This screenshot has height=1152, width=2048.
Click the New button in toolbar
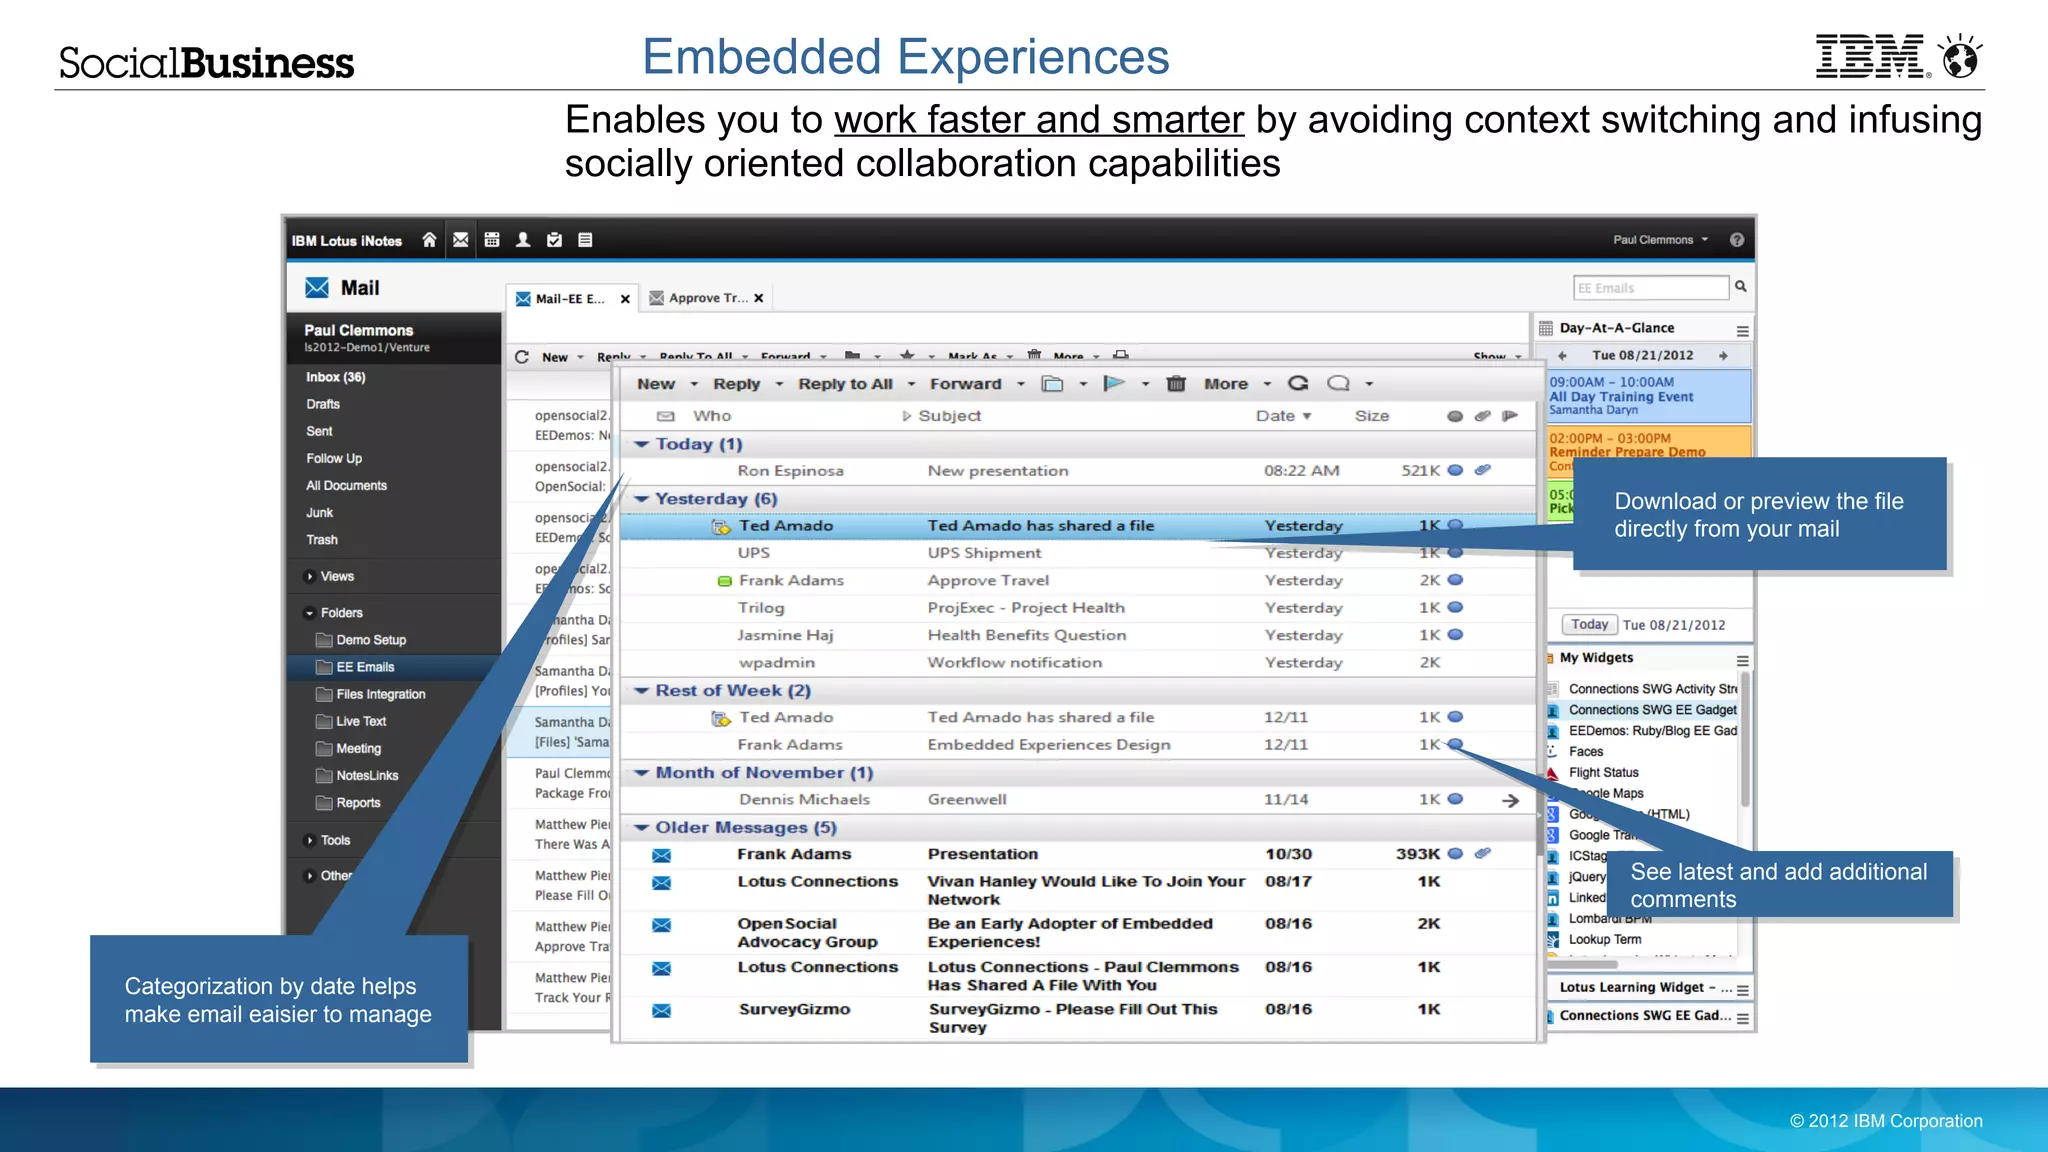click(x=656, y=384)
